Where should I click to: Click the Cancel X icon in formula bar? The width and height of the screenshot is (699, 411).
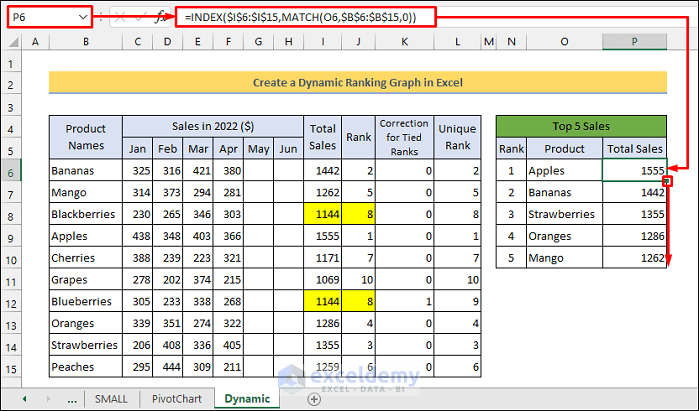tap(120, 17)
